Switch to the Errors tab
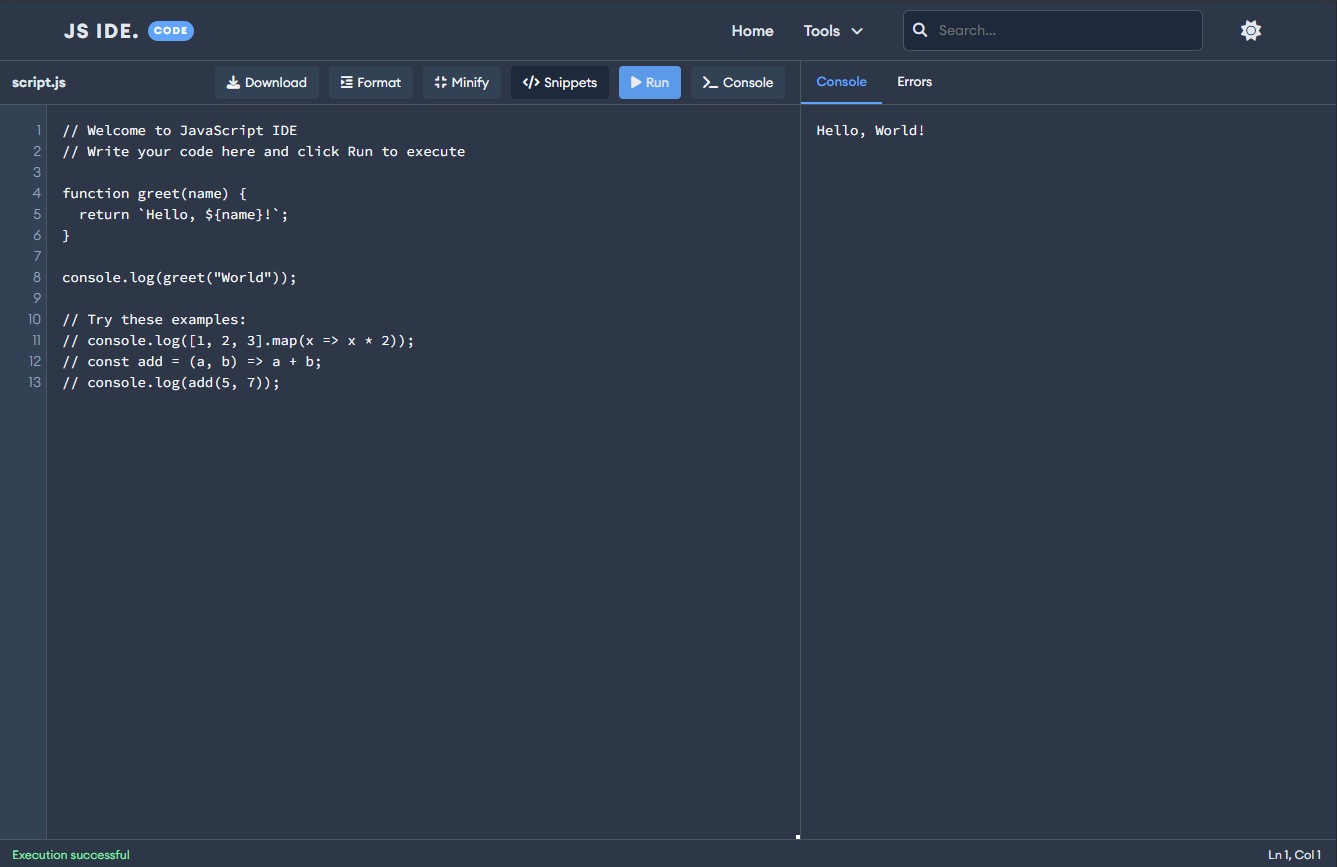The image size is (1337, 867). tap(914, 82)
